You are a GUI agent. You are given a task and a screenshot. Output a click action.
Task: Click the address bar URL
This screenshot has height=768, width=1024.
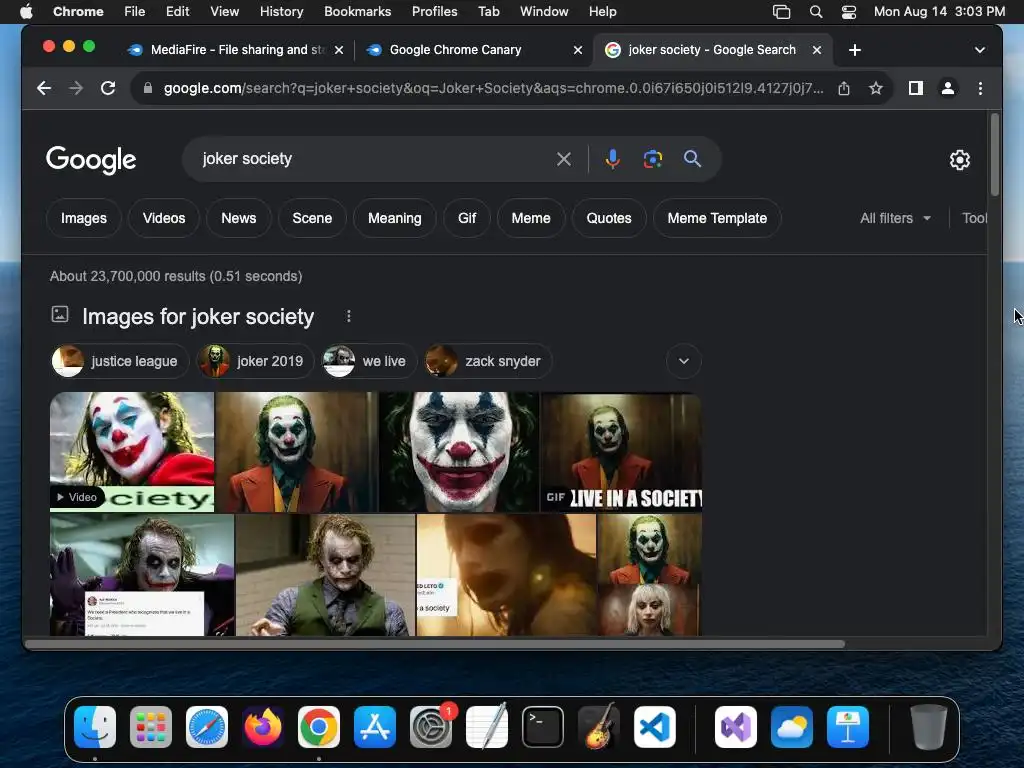coord(493,88)
